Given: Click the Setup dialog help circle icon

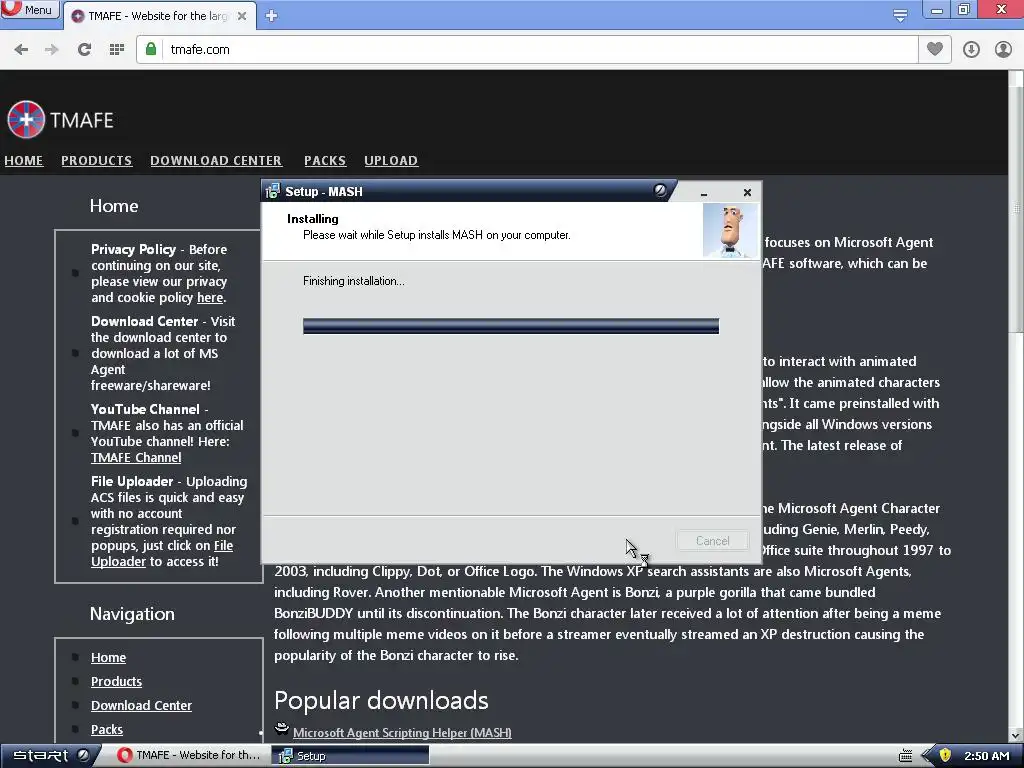Looking at the screenshot, I should click(660, 190).
